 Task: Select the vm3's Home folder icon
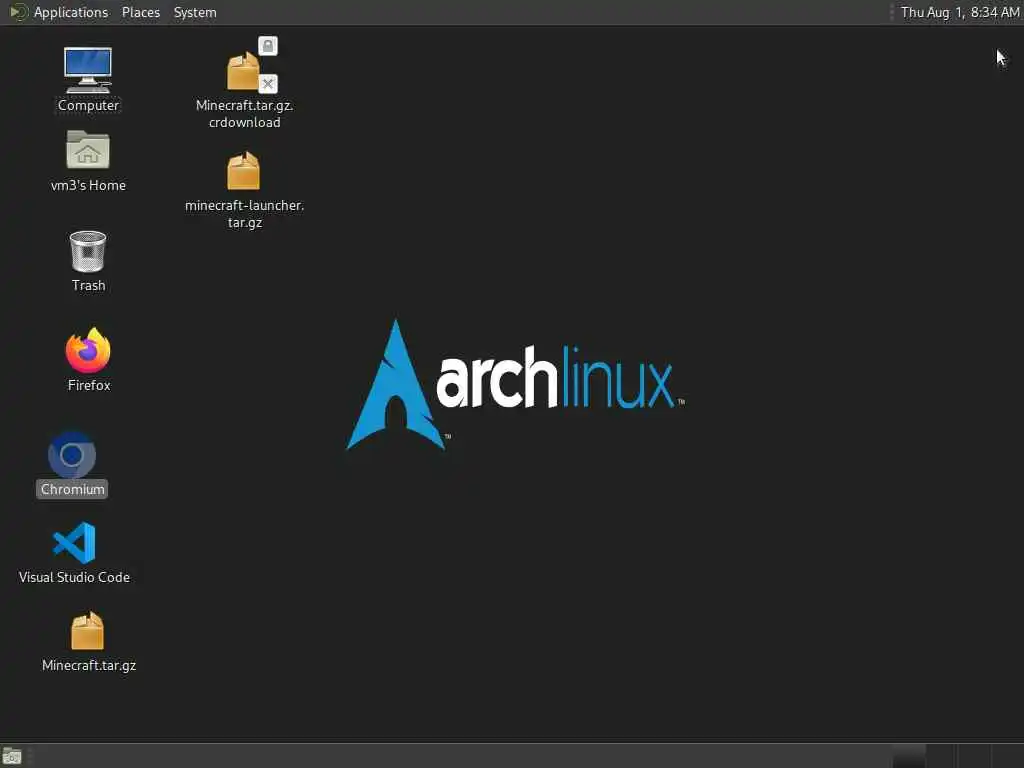click(88, 161)
